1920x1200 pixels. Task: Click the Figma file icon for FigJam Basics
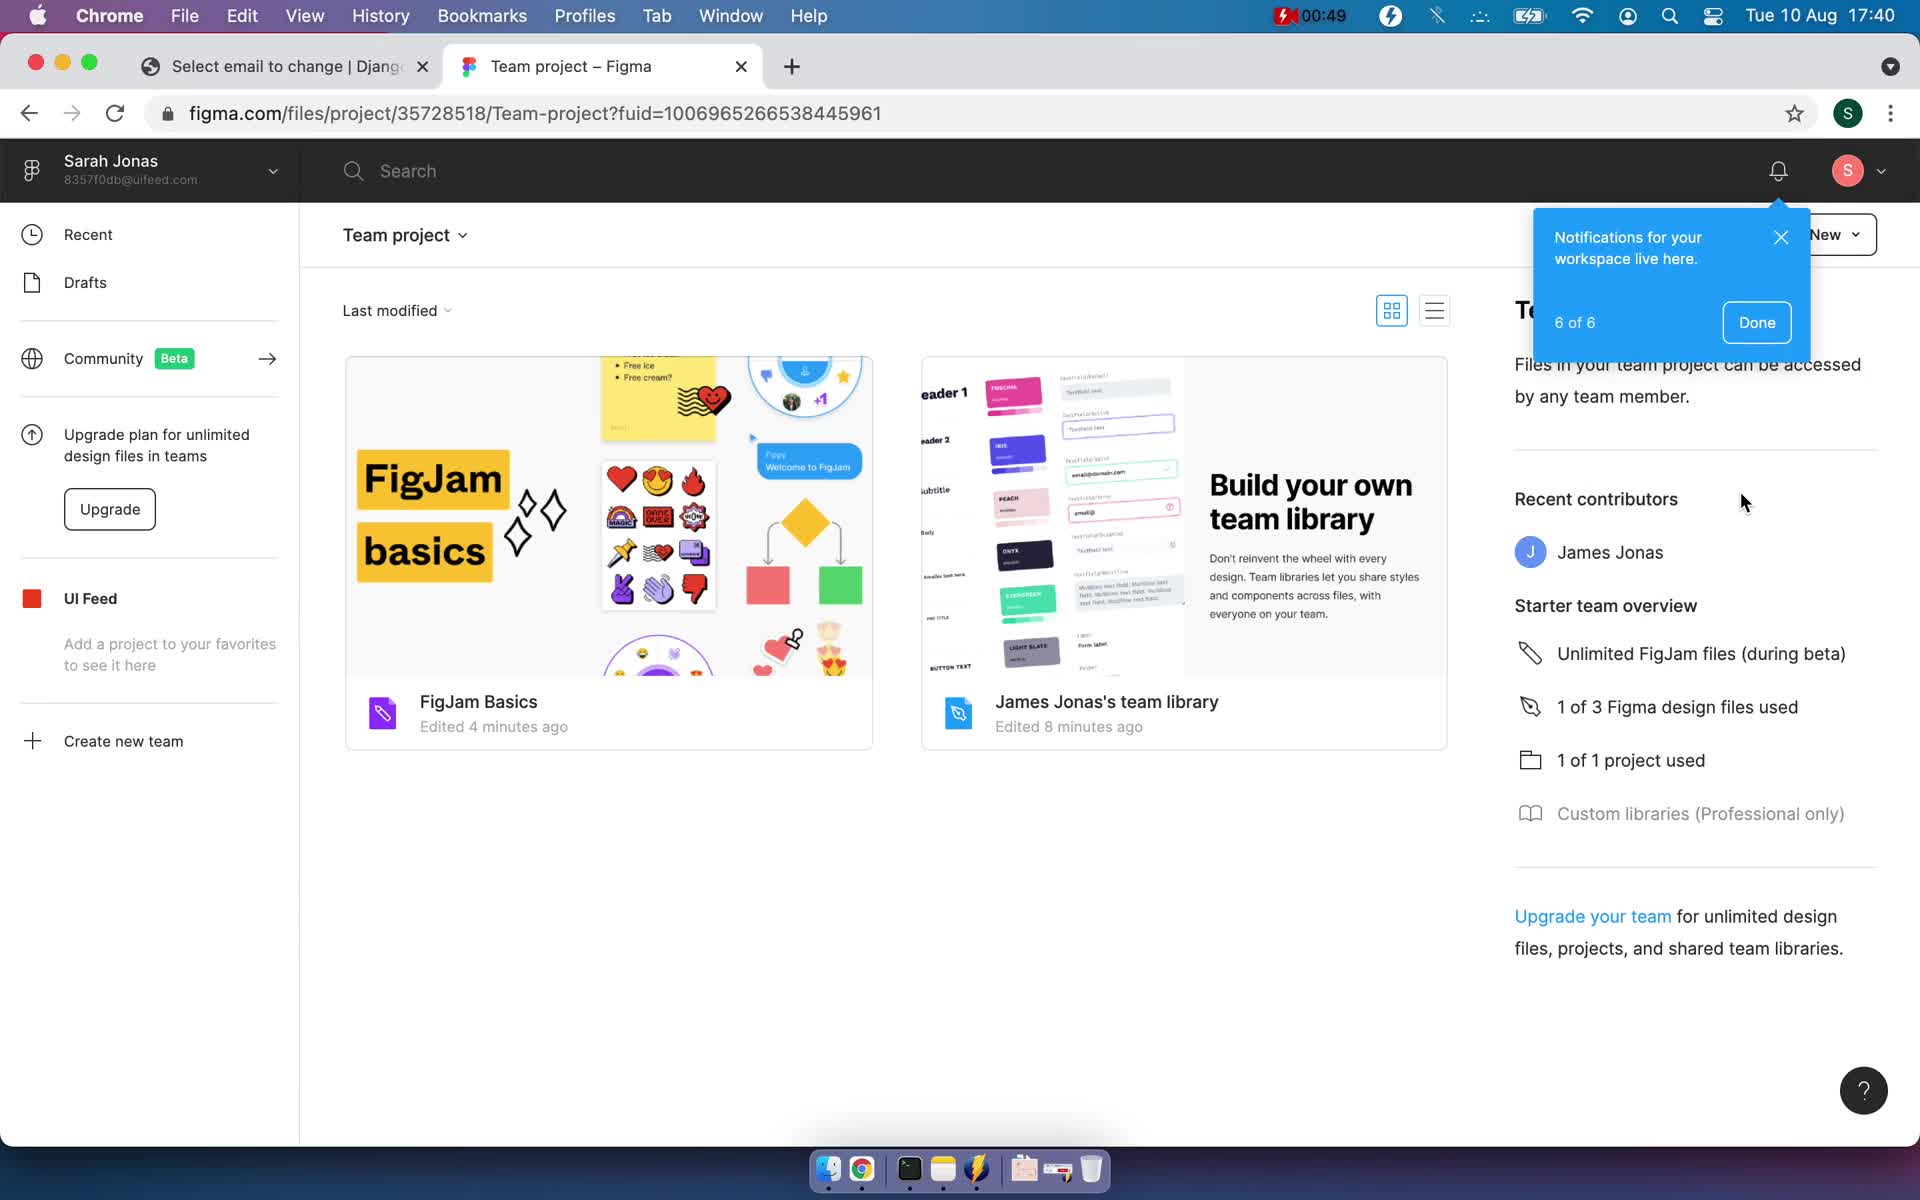(x=384, y=712)
